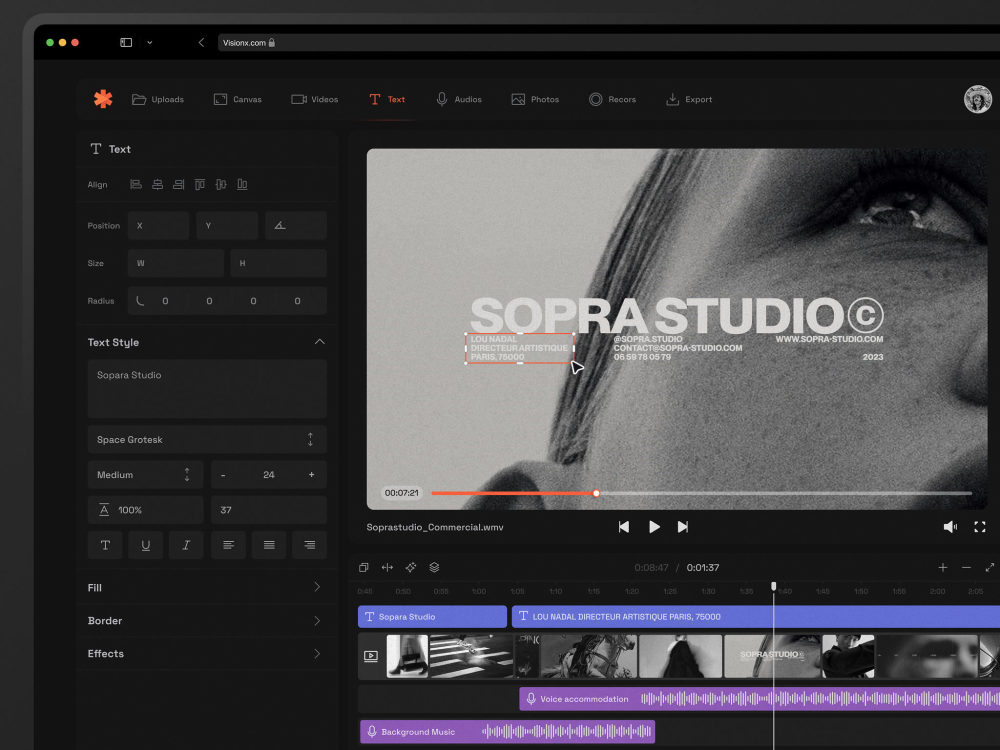Increase font size with plus
The image size is (1000, 750).
[x=311, y=474]
